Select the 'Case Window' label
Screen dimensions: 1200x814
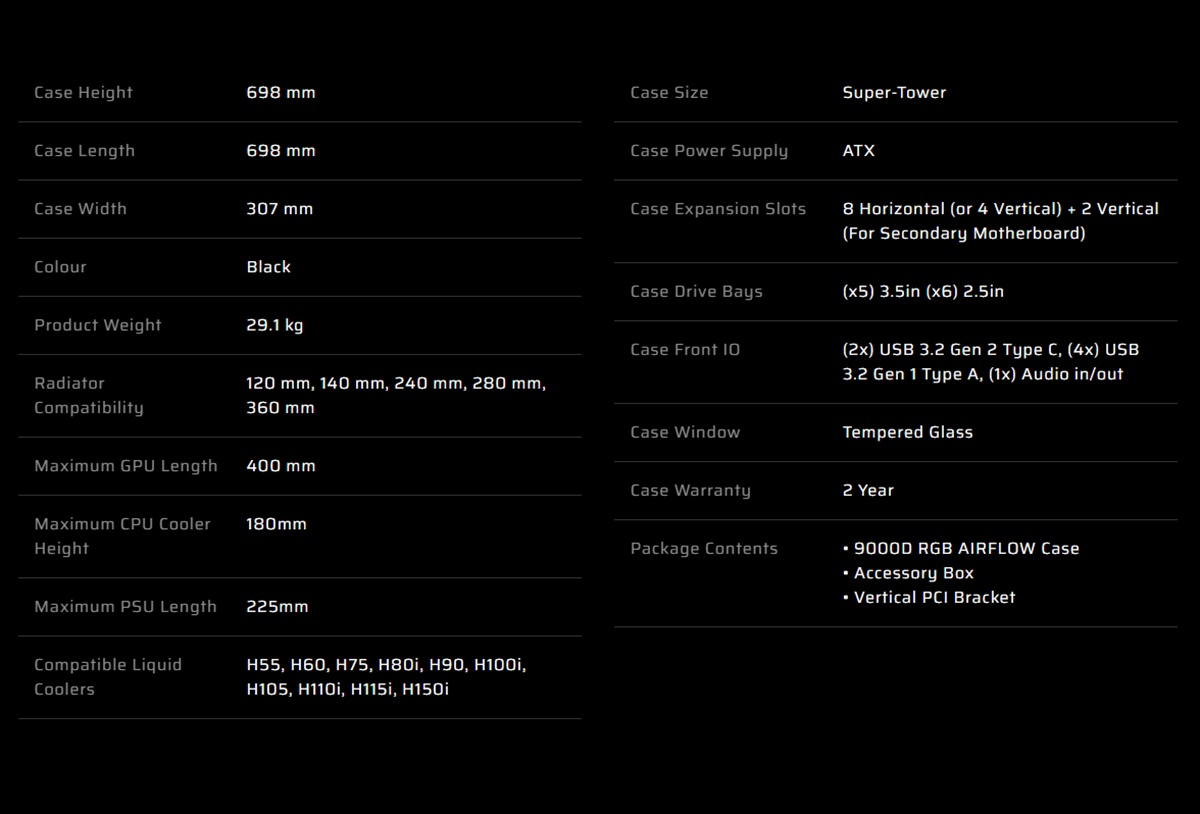point(685,433)
